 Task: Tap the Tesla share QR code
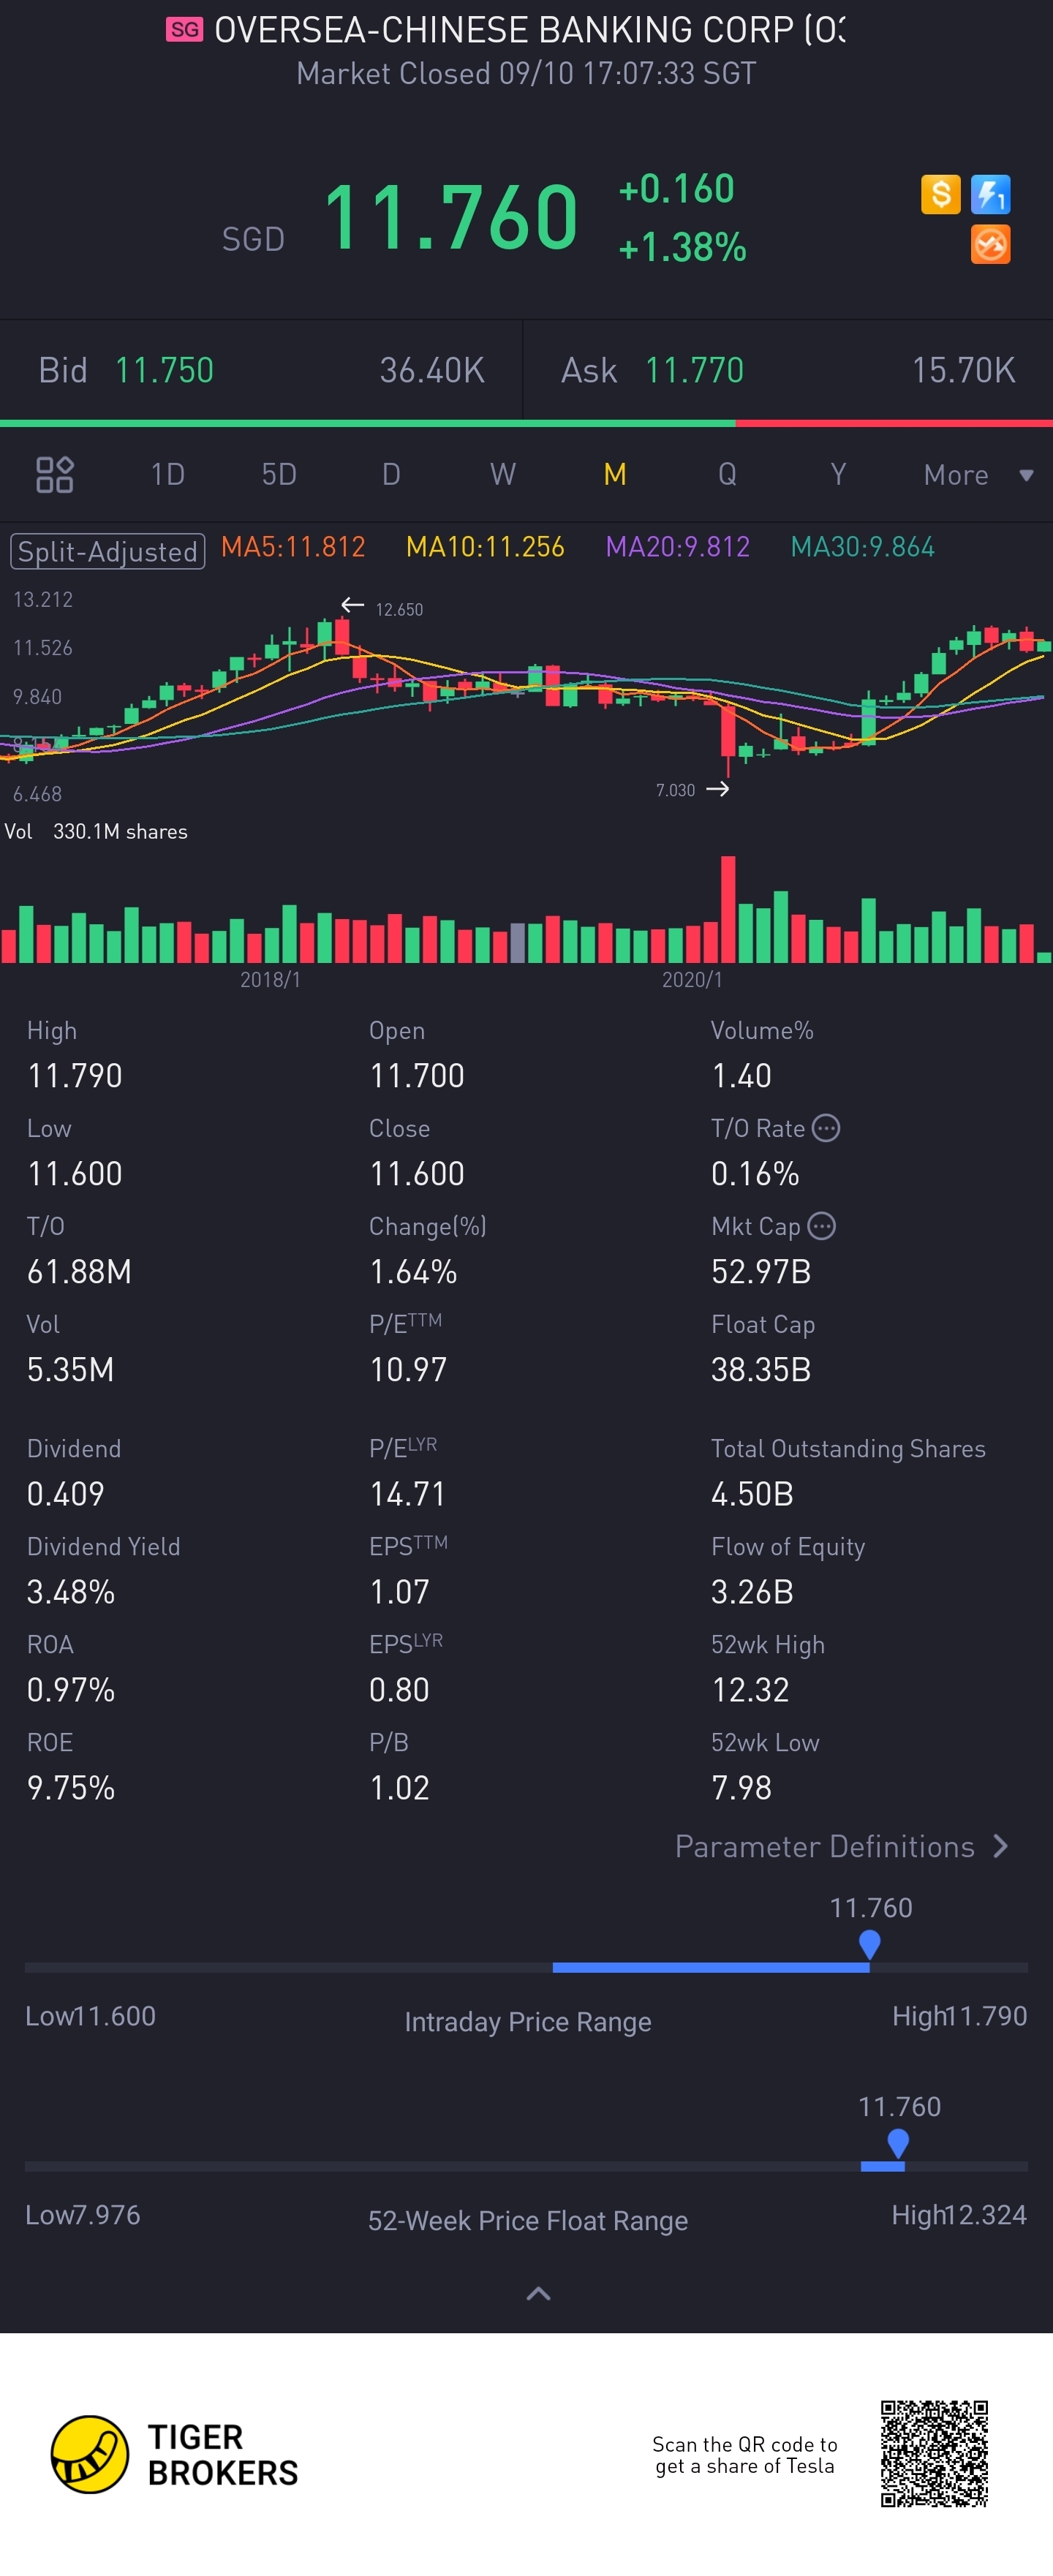[x=934, y=2453]
